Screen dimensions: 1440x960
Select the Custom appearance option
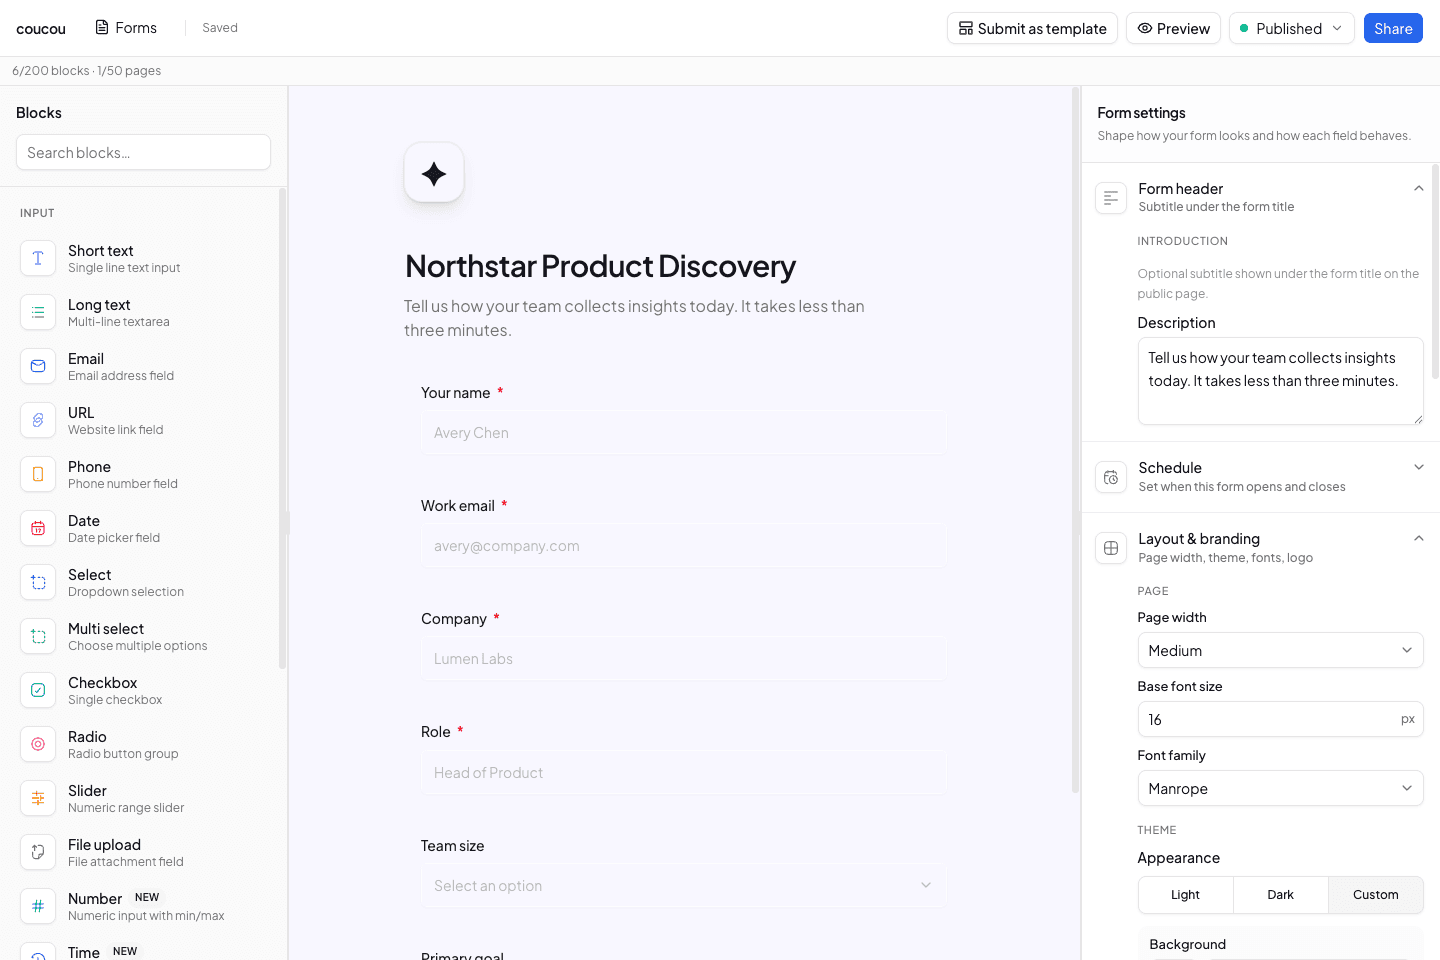[x=1376, y=895]
